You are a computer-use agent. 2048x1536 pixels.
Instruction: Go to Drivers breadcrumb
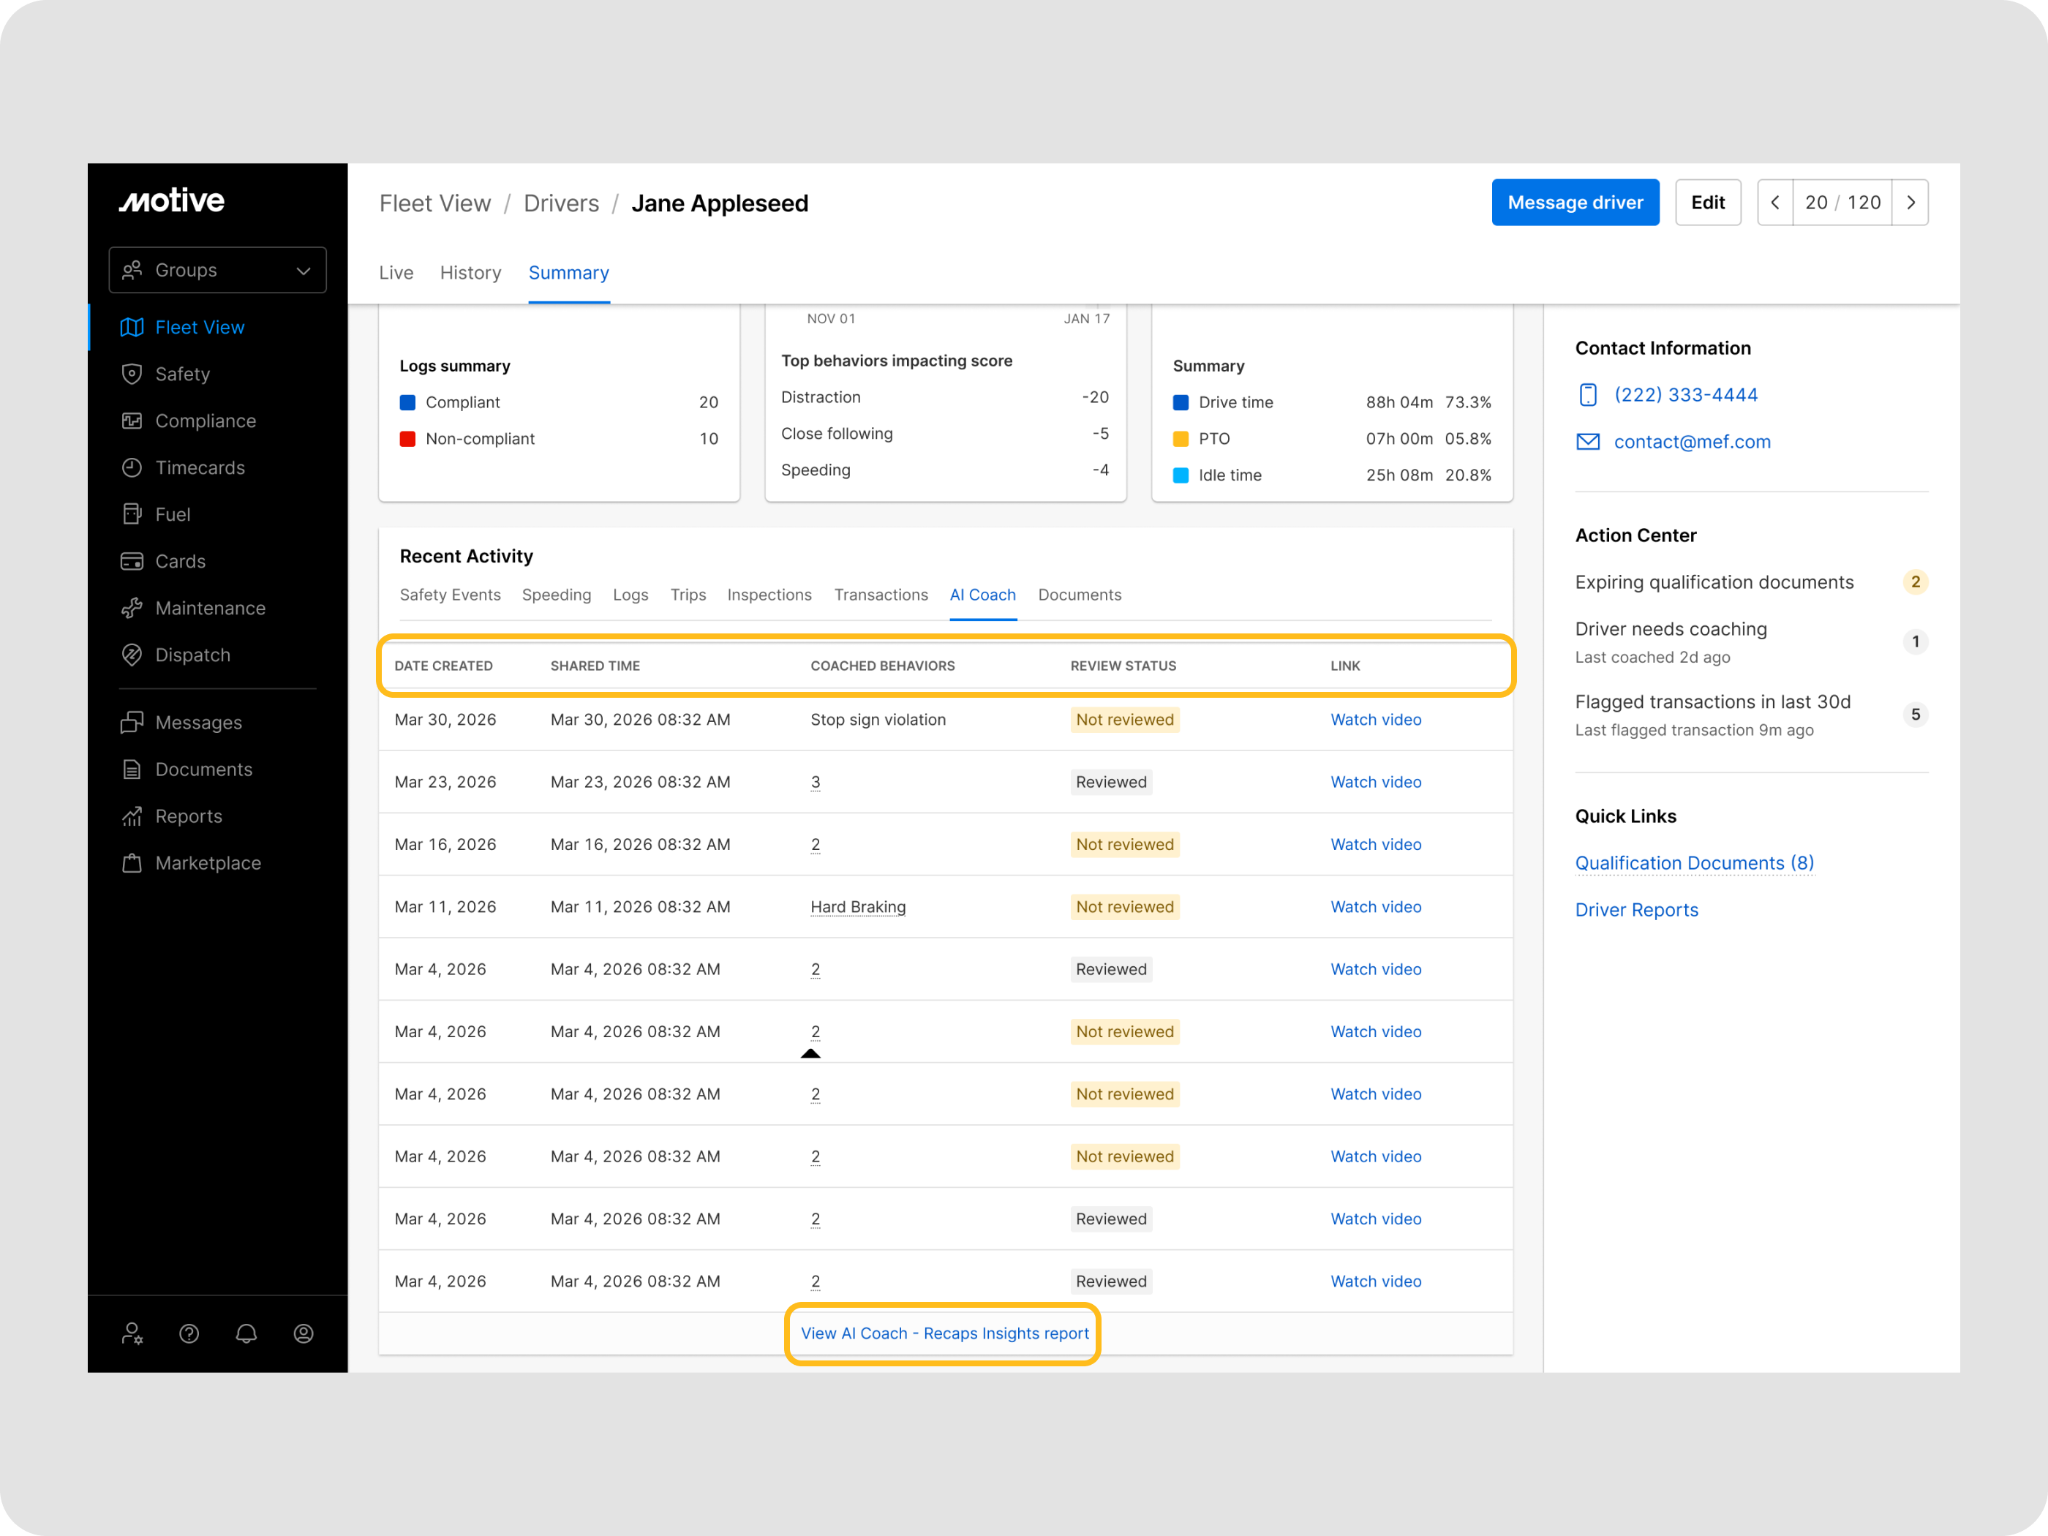[x=561, y=204]
